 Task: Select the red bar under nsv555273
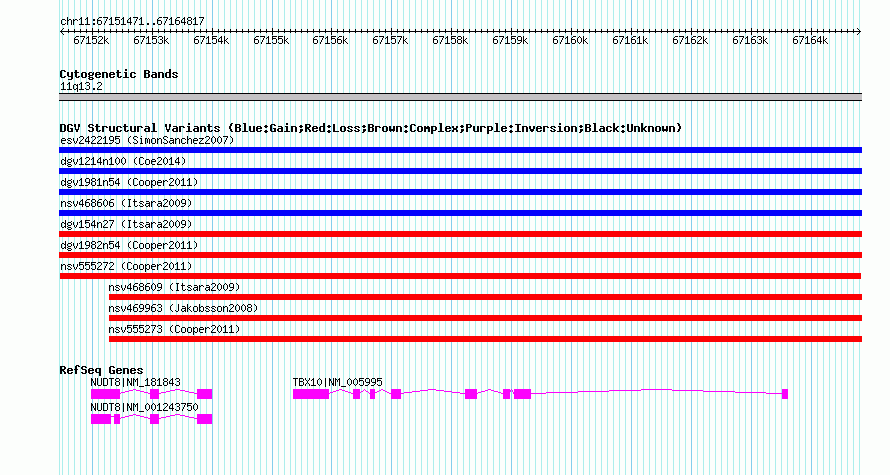click(x=485, y=339)
